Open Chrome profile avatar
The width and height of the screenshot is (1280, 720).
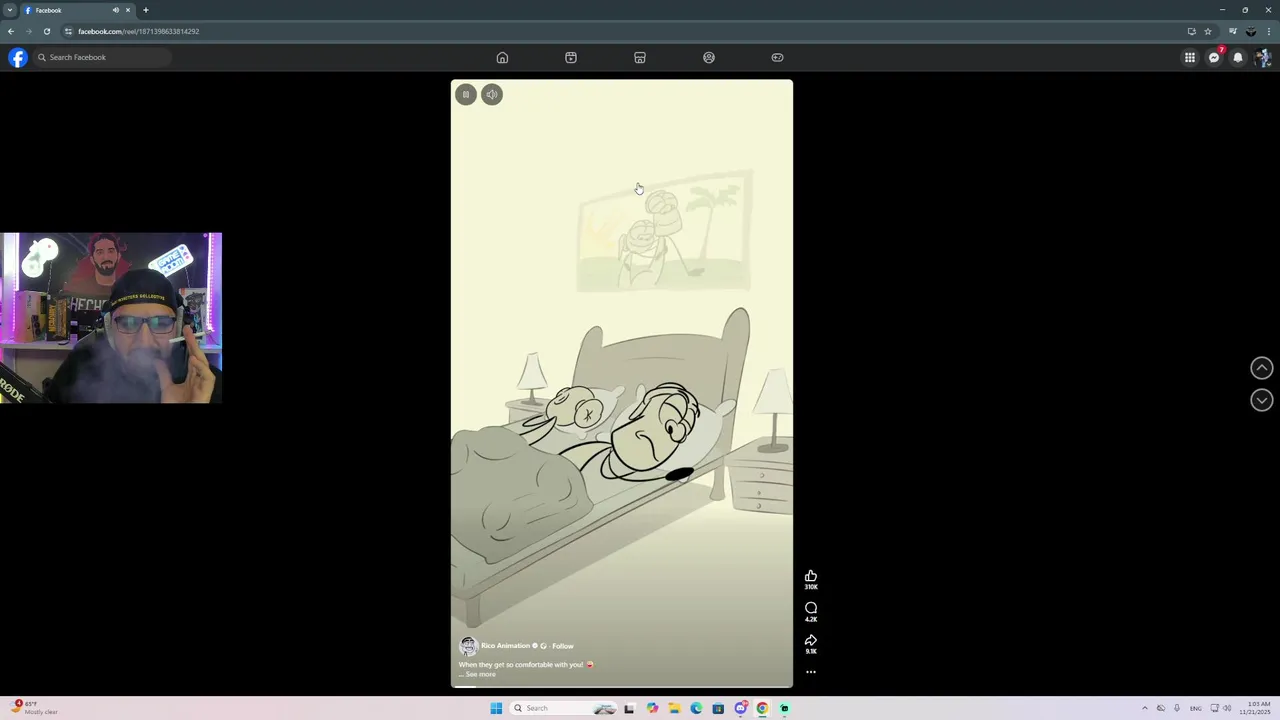click(1250, 31)
